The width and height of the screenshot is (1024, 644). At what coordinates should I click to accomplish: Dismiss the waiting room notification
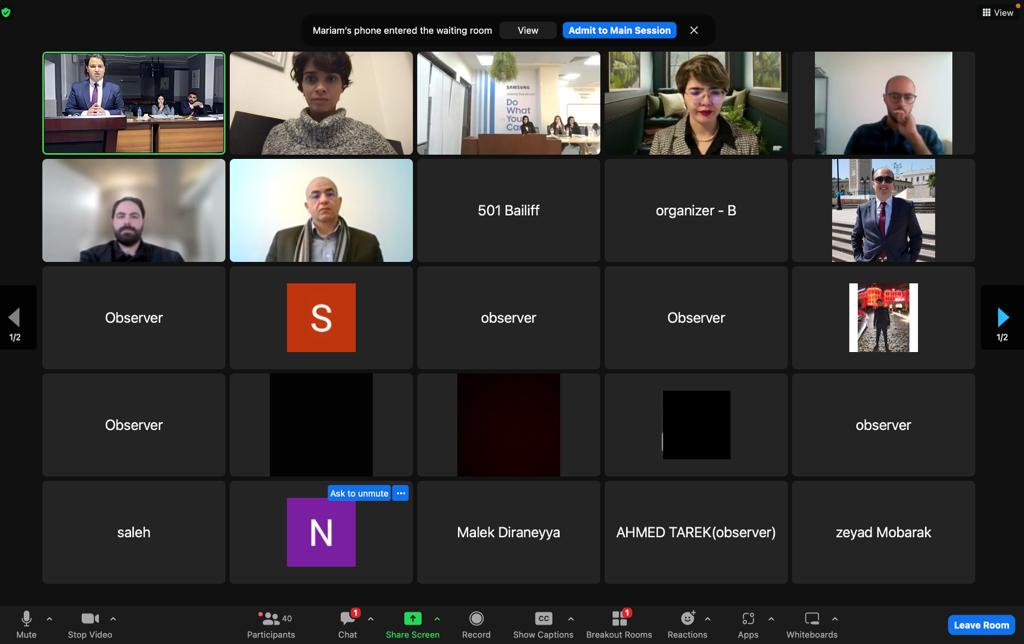694,30
